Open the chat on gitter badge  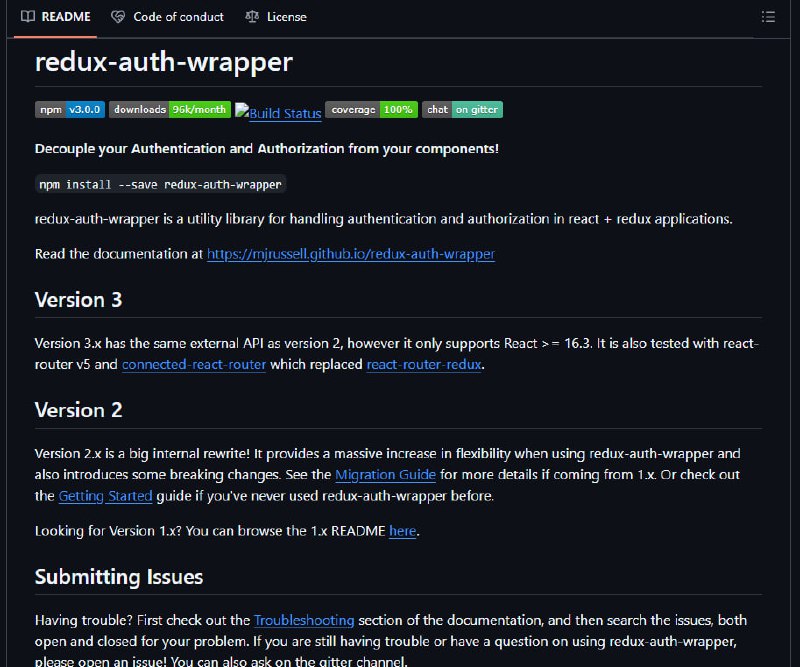point(462,109)
